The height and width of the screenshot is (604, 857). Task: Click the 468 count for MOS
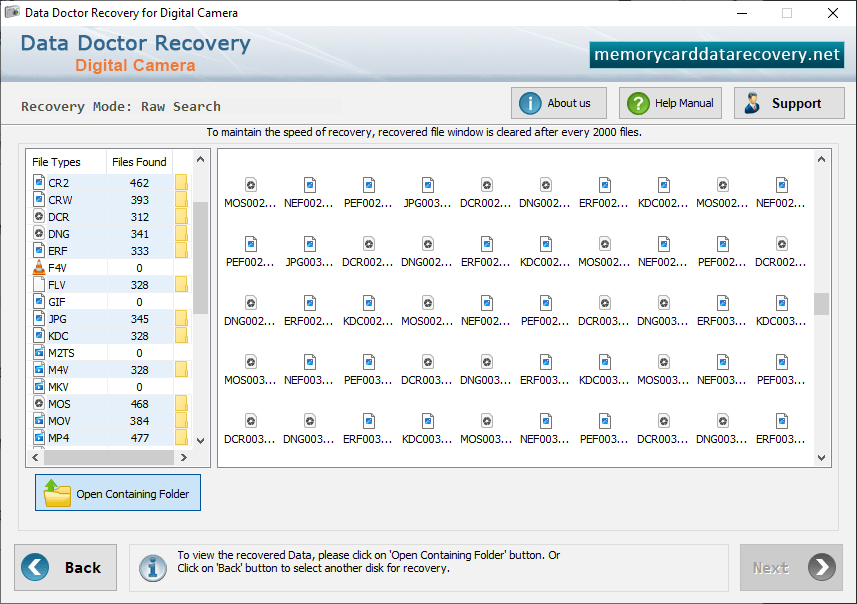(139, 404)
